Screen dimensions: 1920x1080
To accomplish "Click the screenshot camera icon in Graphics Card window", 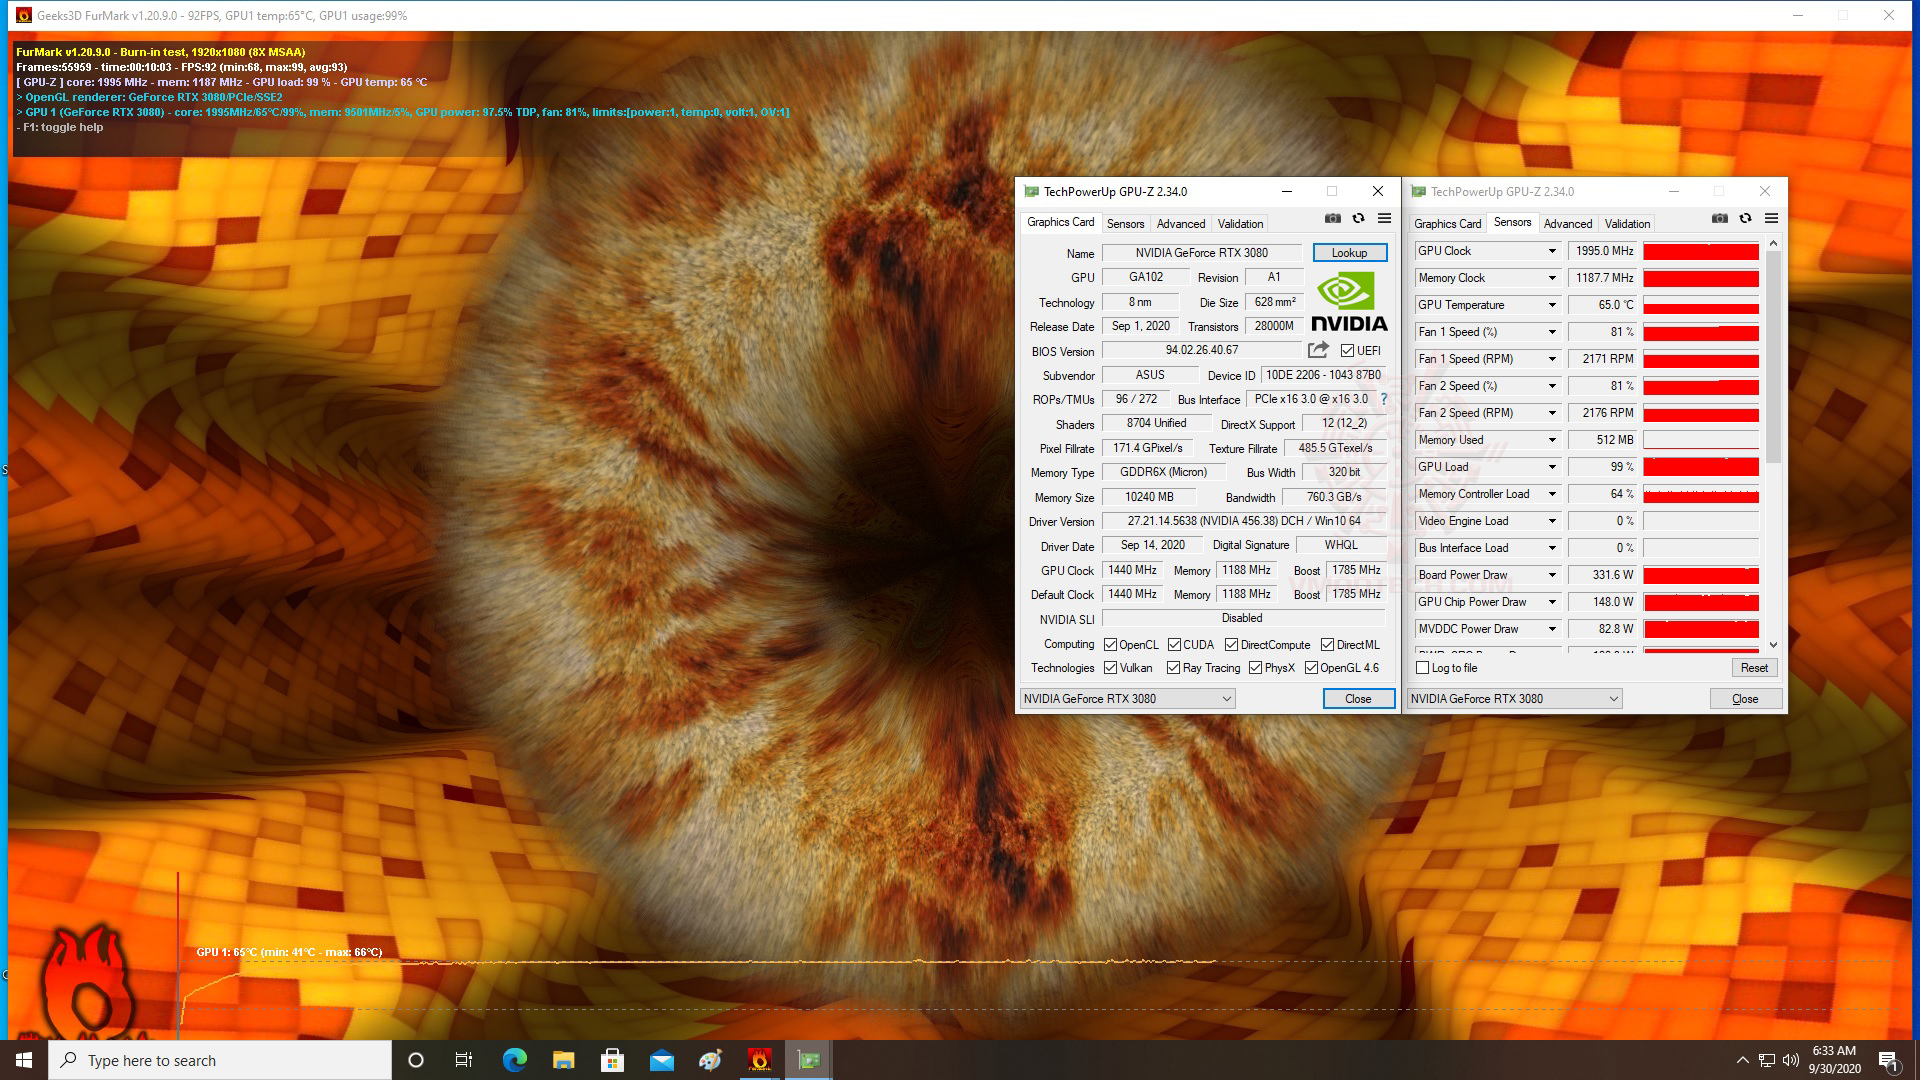I will tap(1332, 218).
